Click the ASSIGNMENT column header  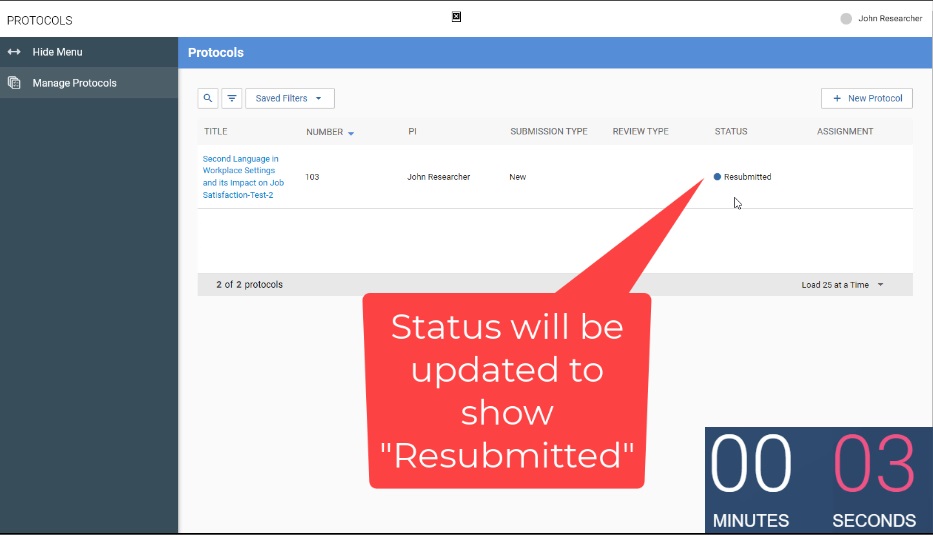844,132
